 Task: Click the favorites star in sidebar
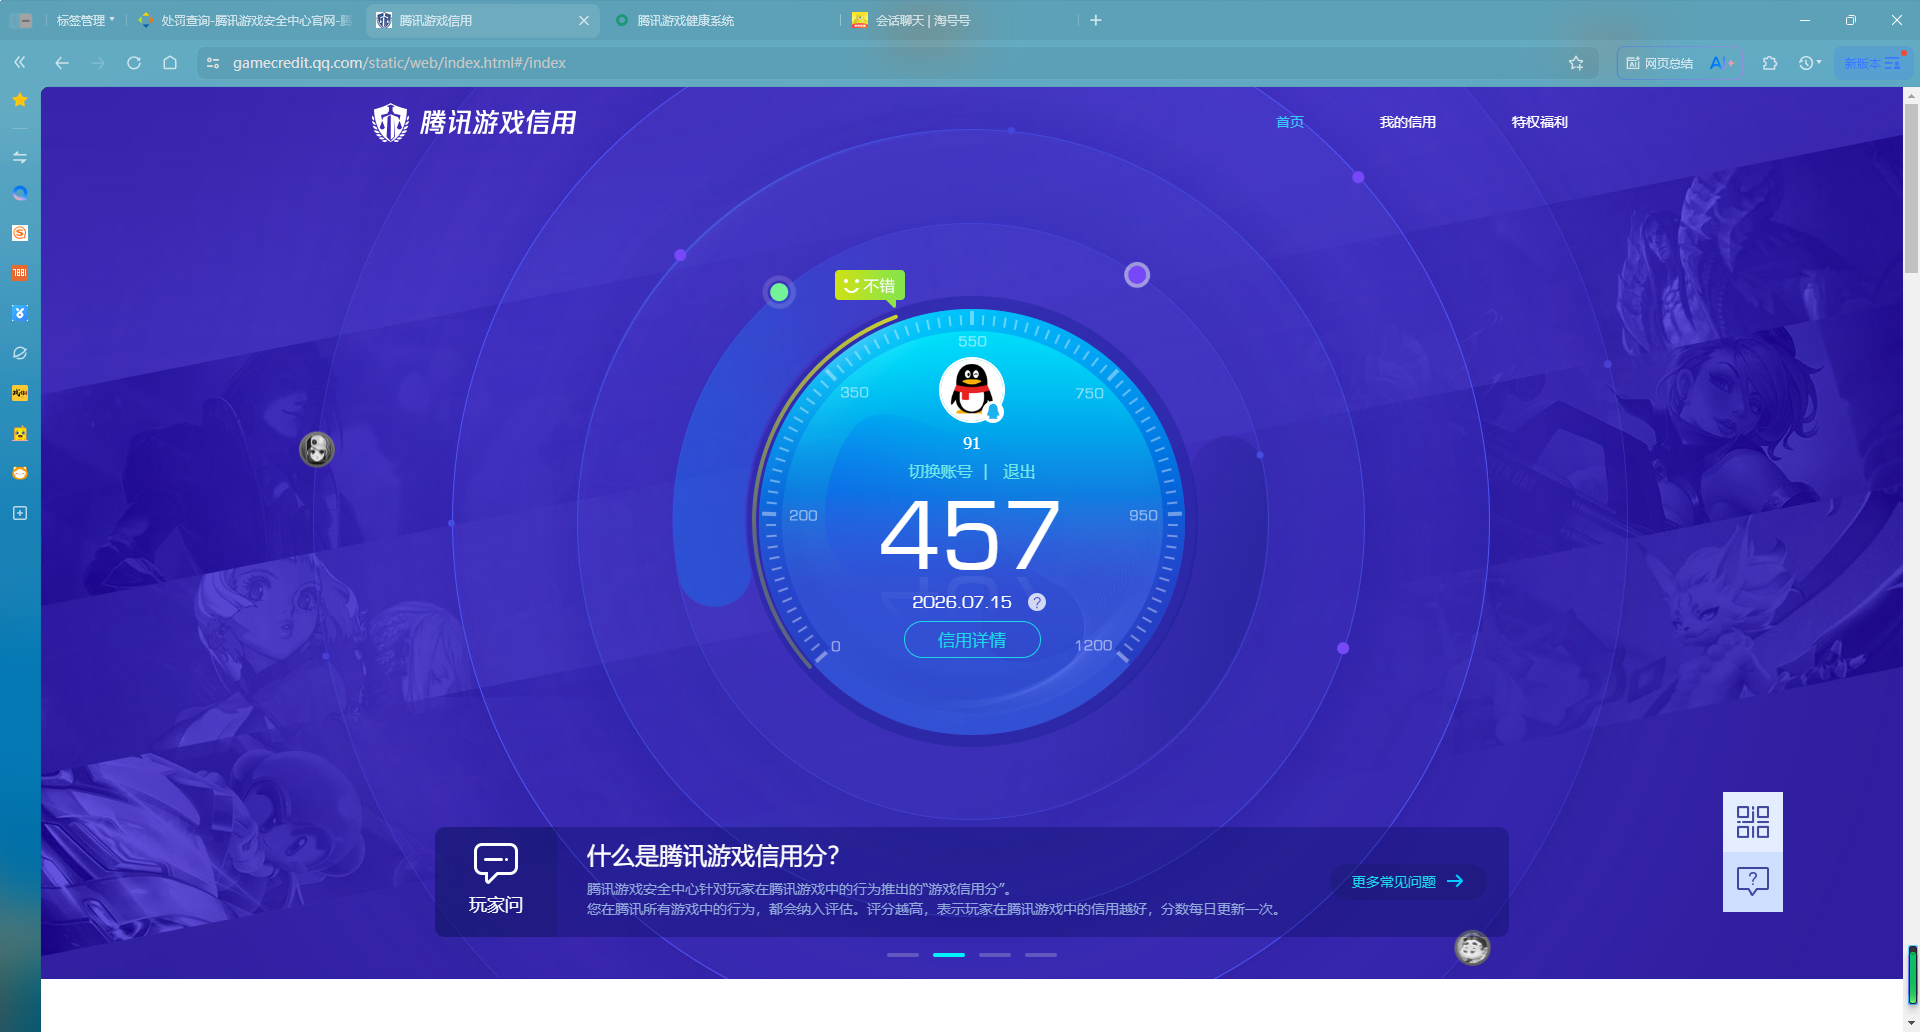(20, 100)
